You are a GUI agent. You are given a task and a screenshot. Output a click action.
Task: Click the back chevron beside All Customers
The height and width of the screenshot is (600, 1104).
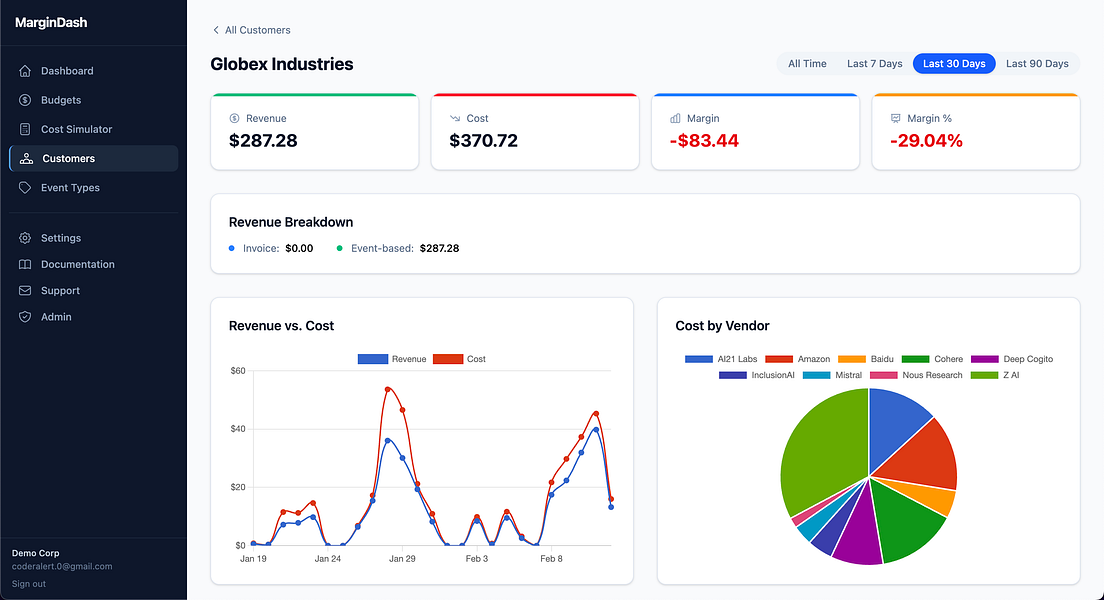click(x=215, y=30)
